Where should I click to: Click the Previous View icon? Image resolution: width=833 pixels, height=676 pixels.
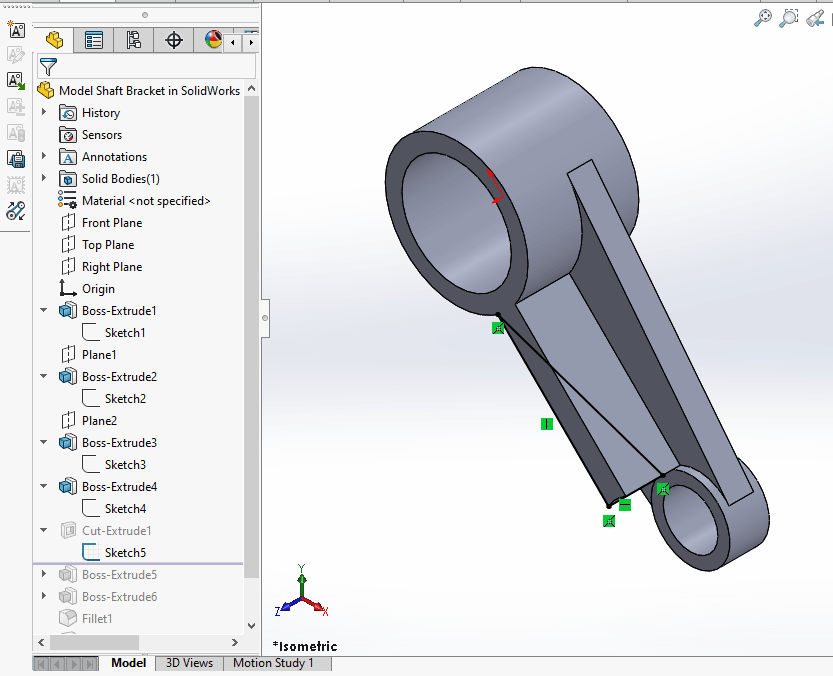point(816,18)
